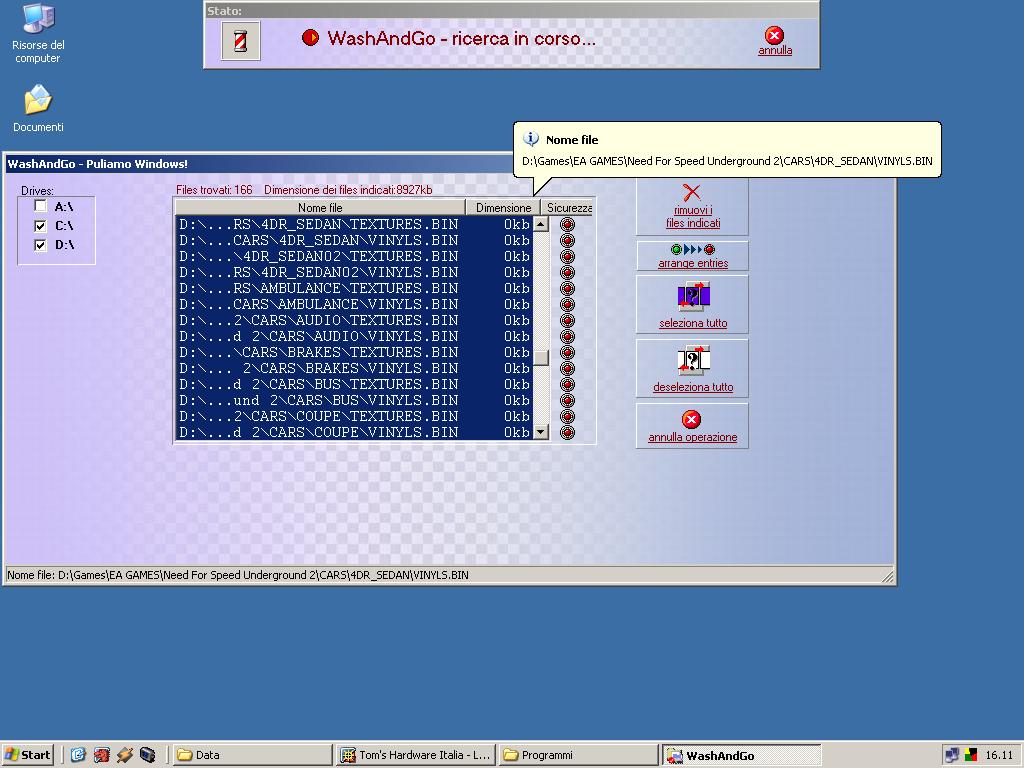Click the file list scroll up arrow
1024x768 pixels.
coord(541,224)
